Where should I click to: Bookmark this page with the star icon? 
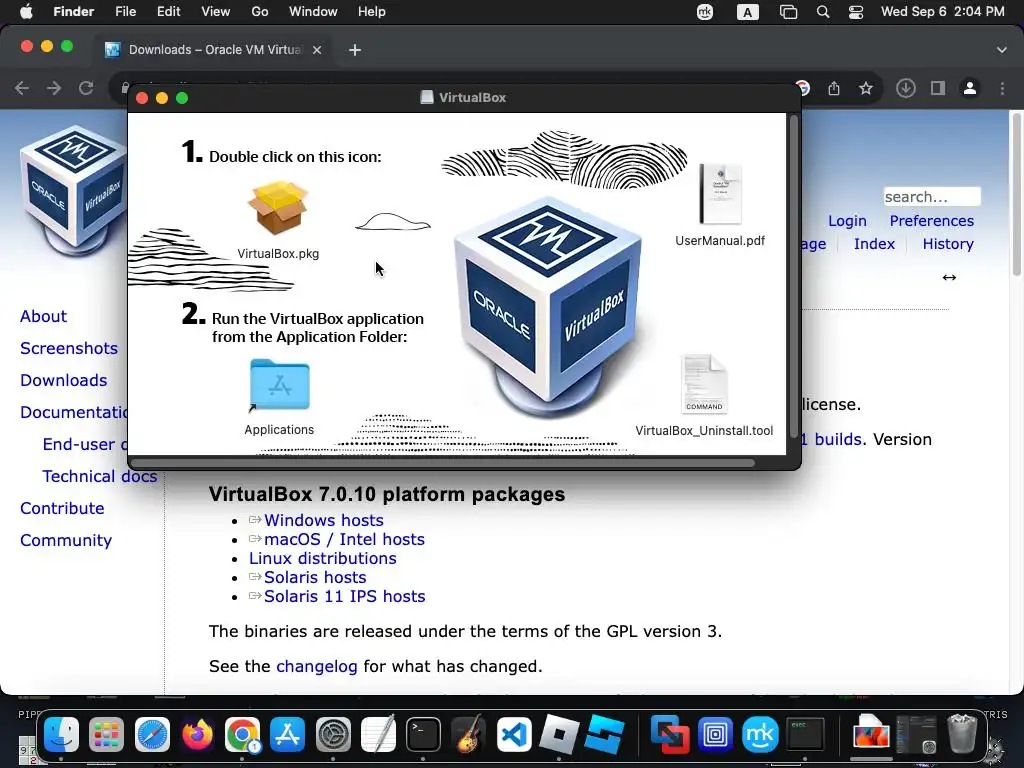click(x=866, y=88)
